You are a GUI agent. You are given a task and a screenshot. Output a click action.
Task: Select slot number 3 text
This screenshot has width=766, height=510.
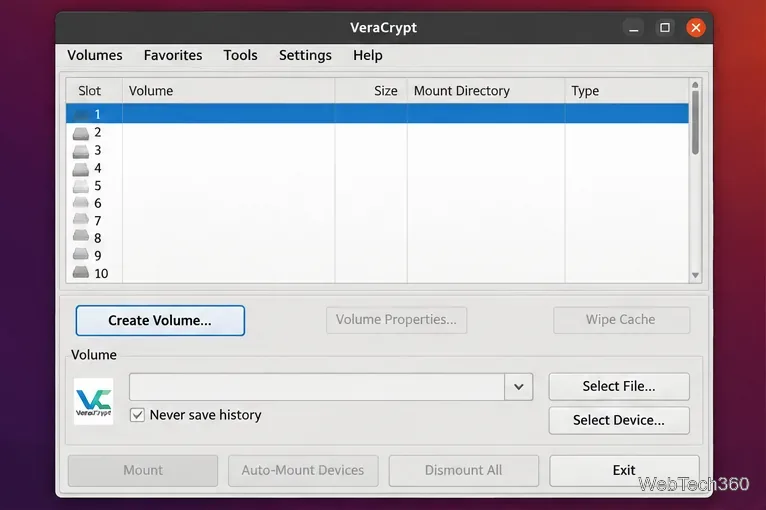click(x=98, y=150)
